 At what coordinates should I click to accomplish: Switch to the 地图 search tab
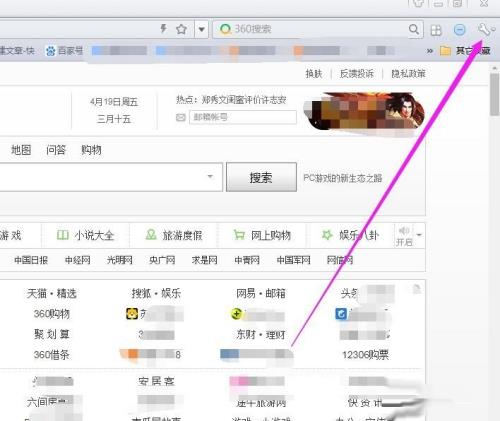coord(21,150)
